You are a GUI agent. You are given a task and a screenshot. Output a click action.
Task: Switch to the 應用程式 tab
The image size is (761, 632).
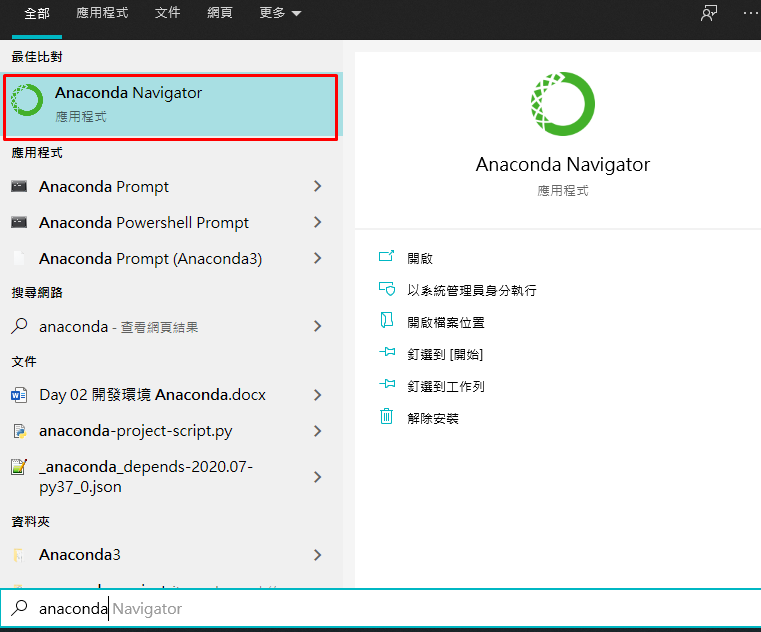click(102, 13)
